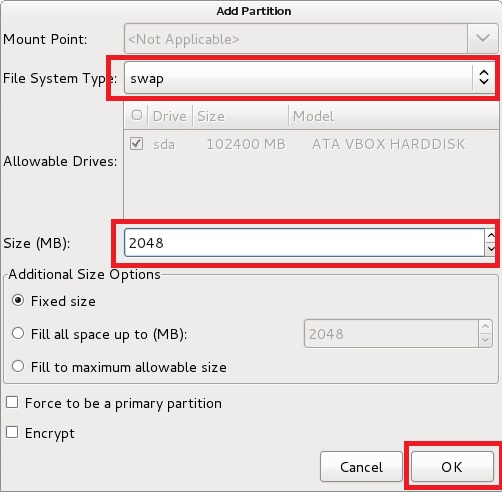Click the radio column header in drives list
This screenshot has width=502, height=492.
coord(136,116)
